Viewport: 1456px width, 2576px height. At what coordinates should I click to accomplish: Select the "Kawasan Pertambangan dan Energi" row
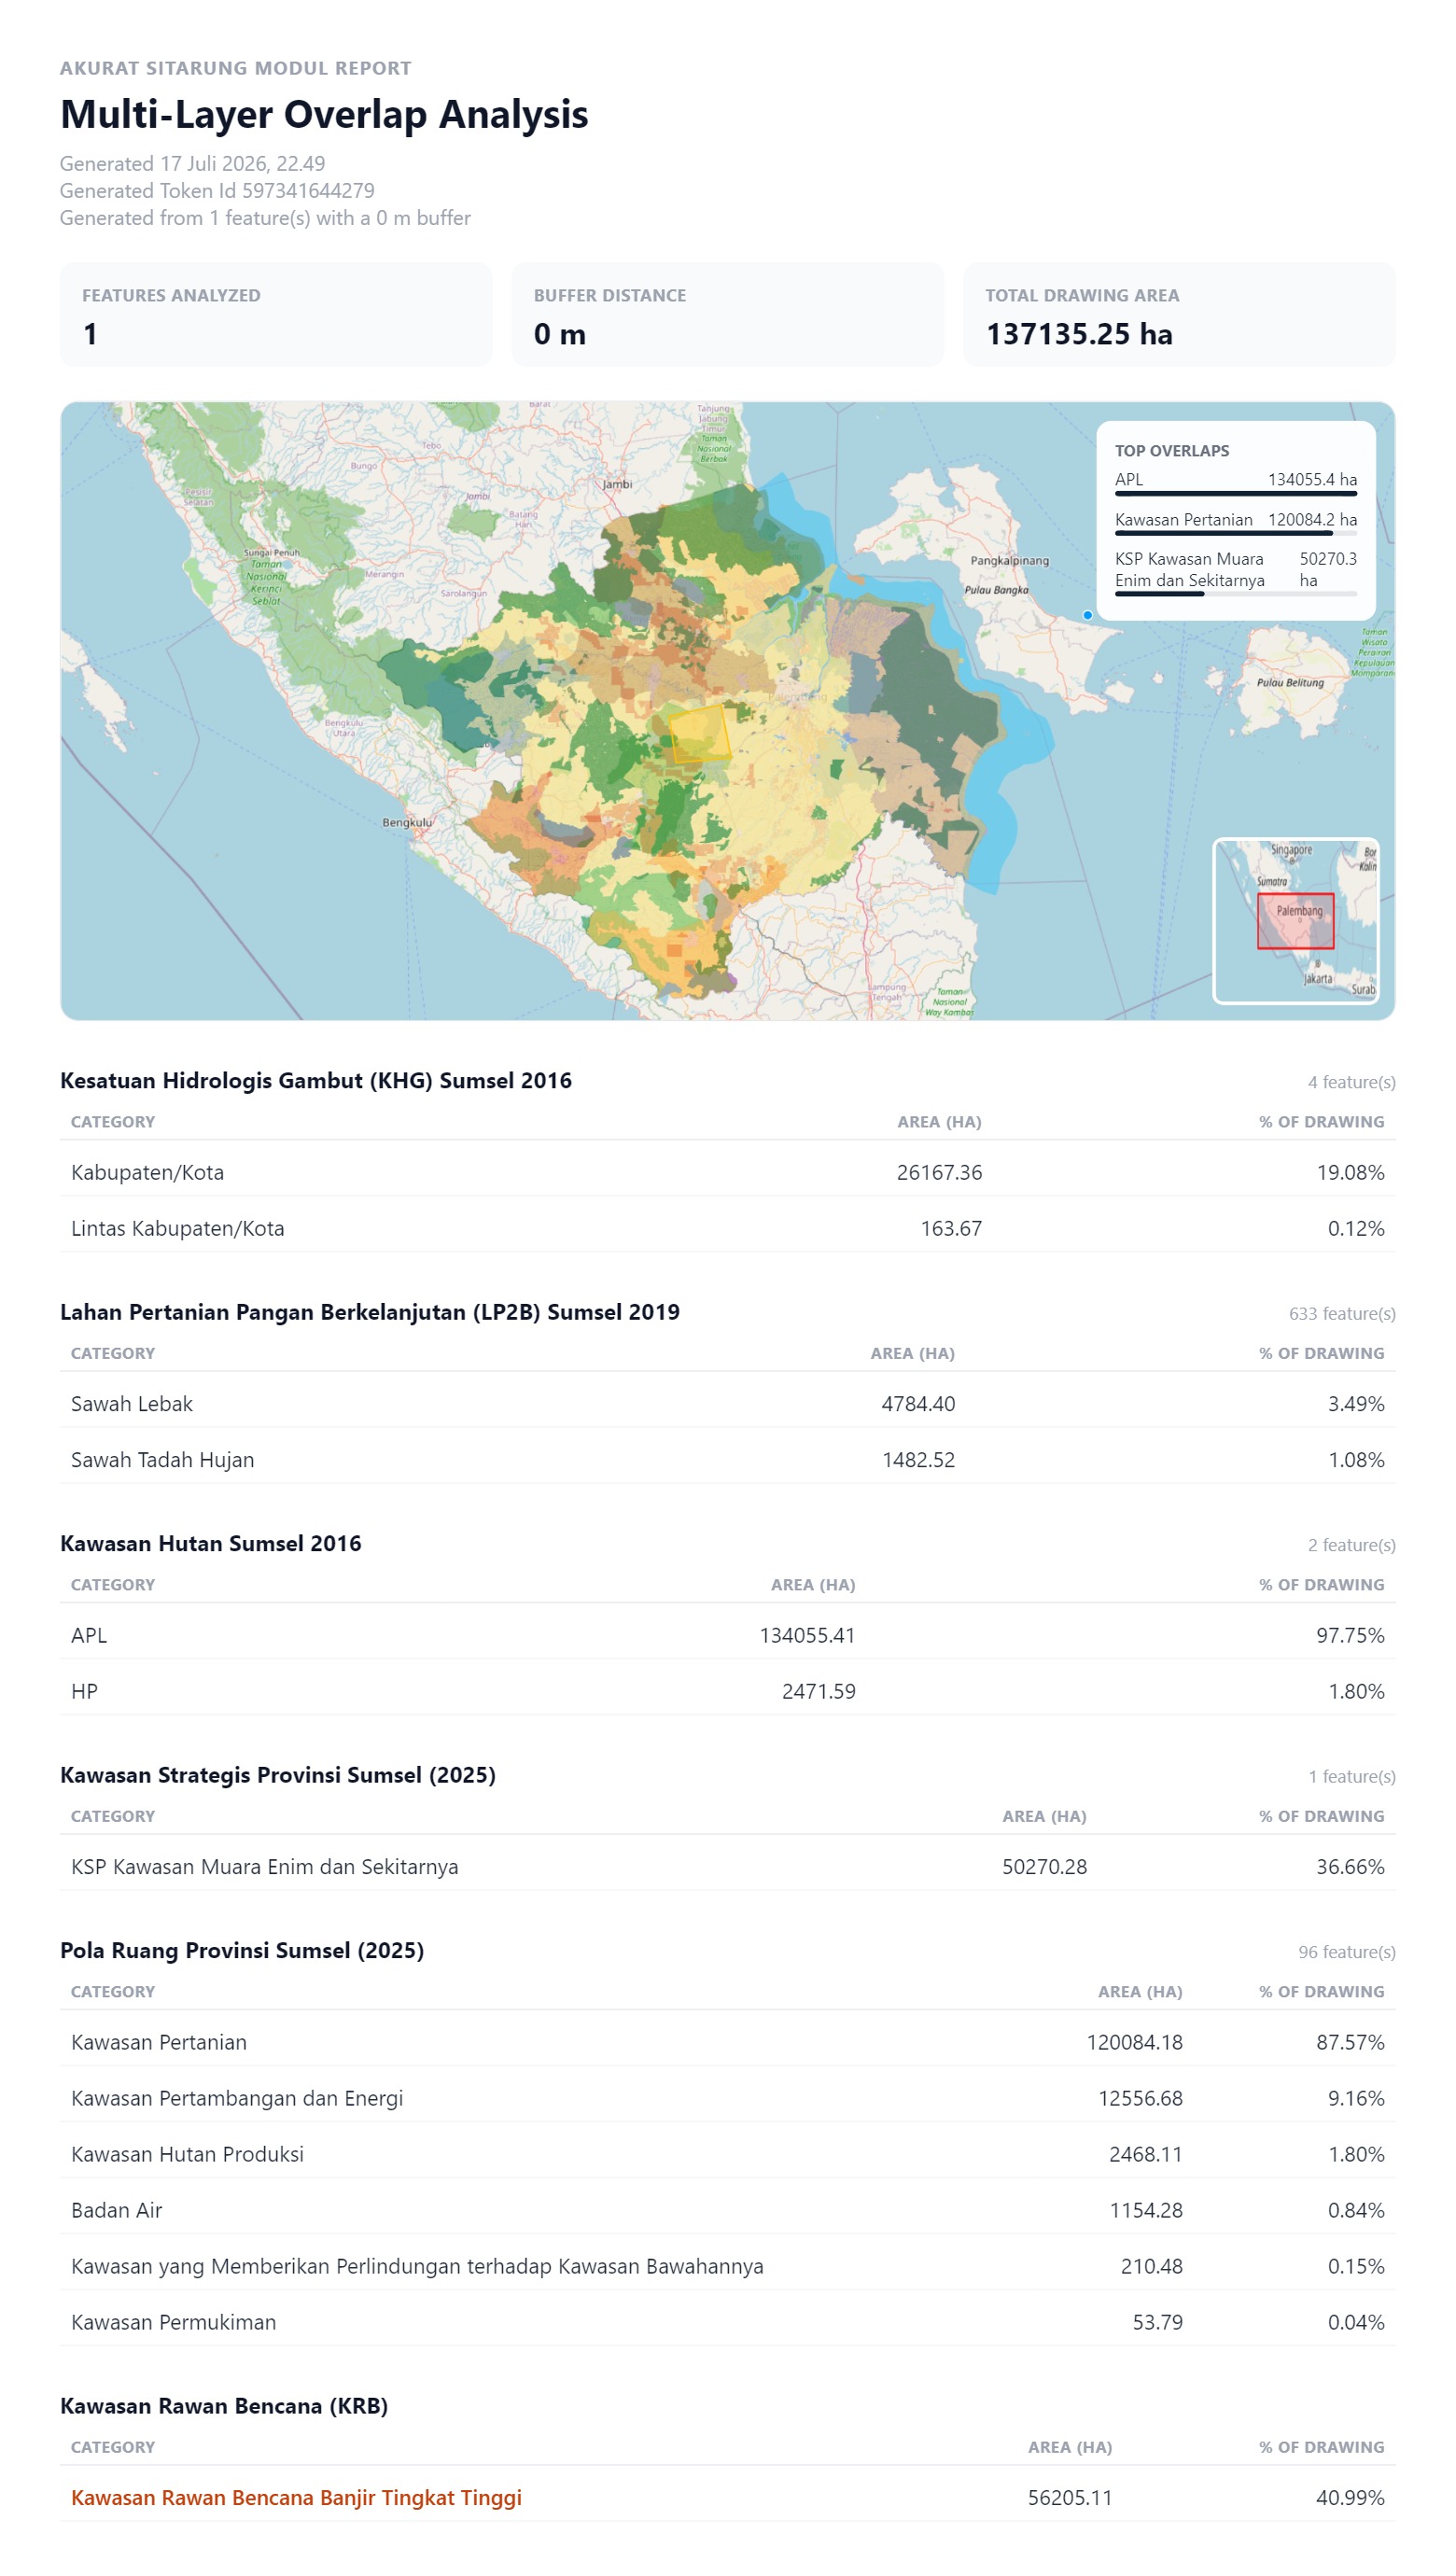pyautogui.click(x=727, y=2098)
